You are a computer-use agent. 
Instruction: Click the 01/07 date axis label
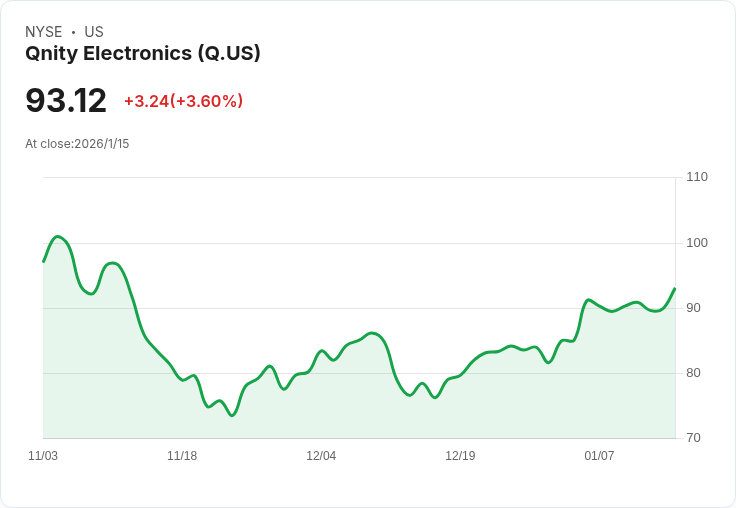pos(599,456)
